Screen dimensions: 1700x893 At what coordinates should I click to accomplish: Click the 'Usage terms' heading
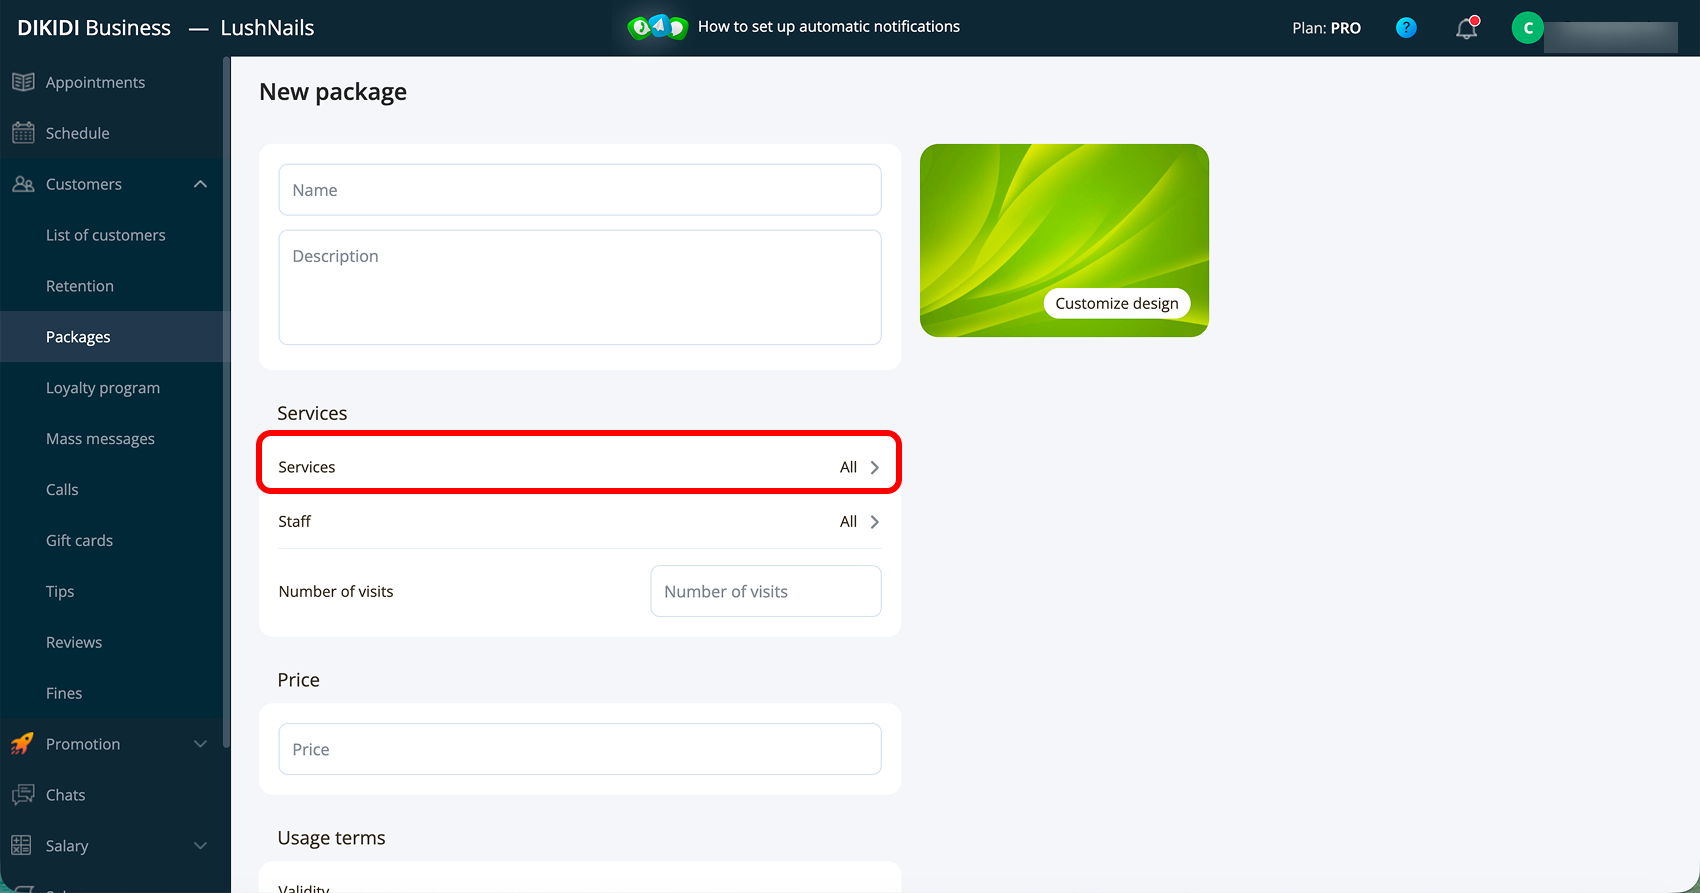[331, 838]
